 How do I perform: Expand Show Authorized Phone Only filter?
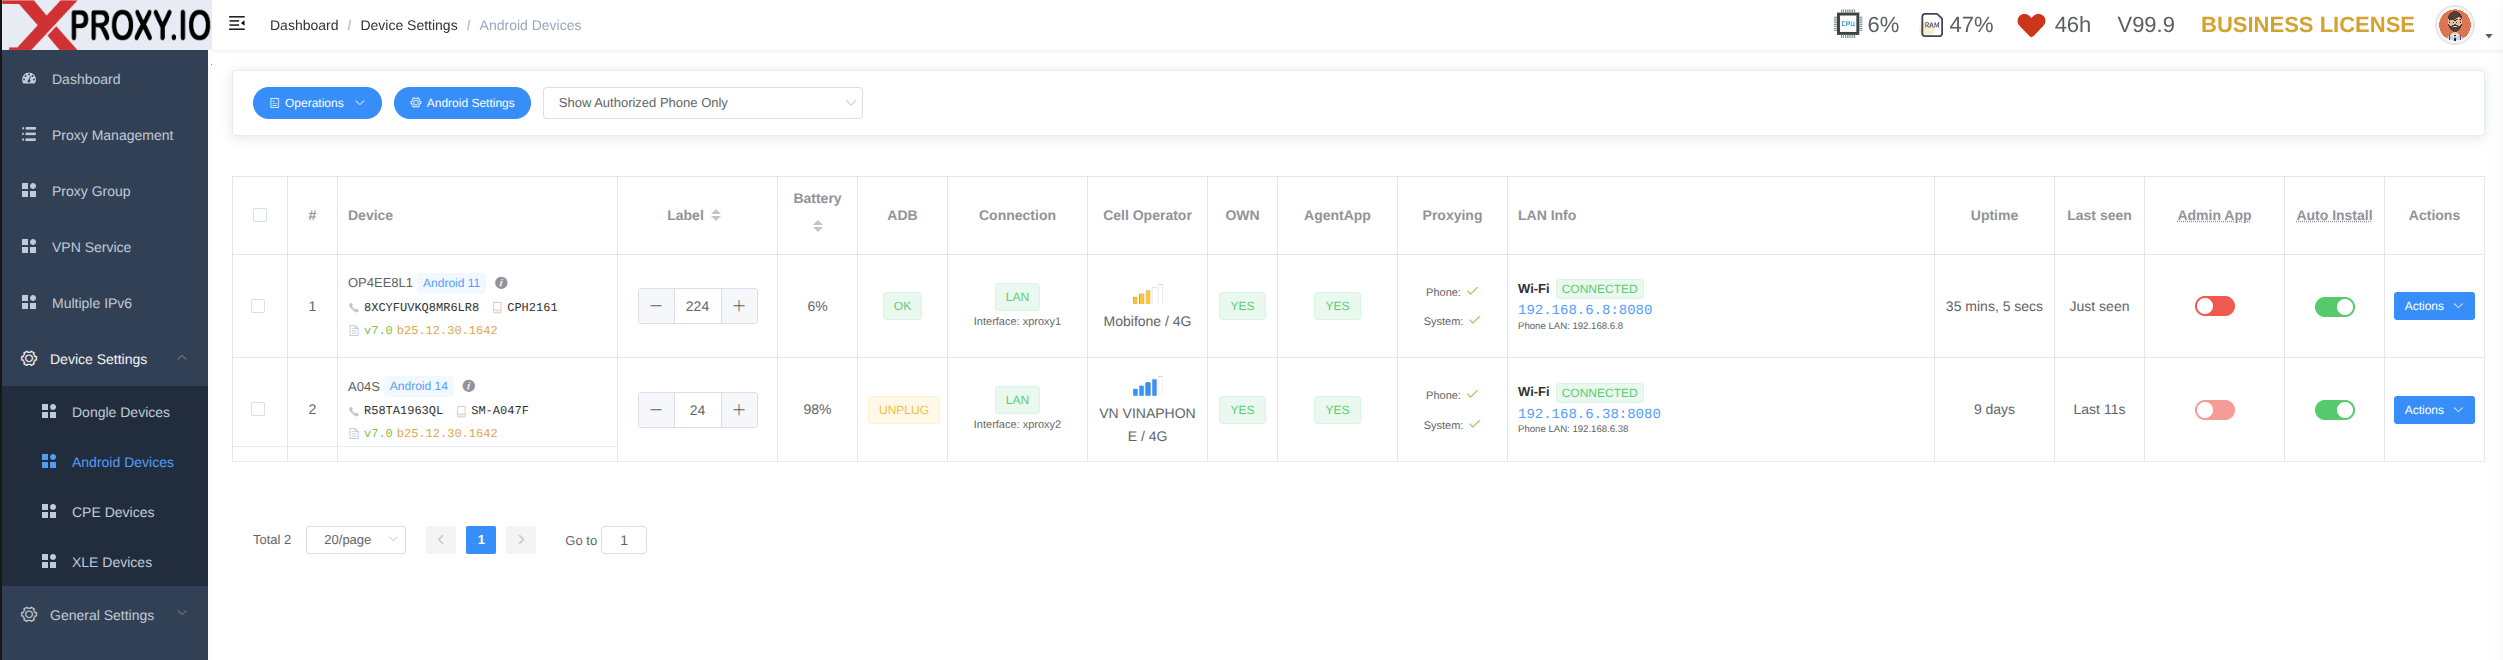702,103
